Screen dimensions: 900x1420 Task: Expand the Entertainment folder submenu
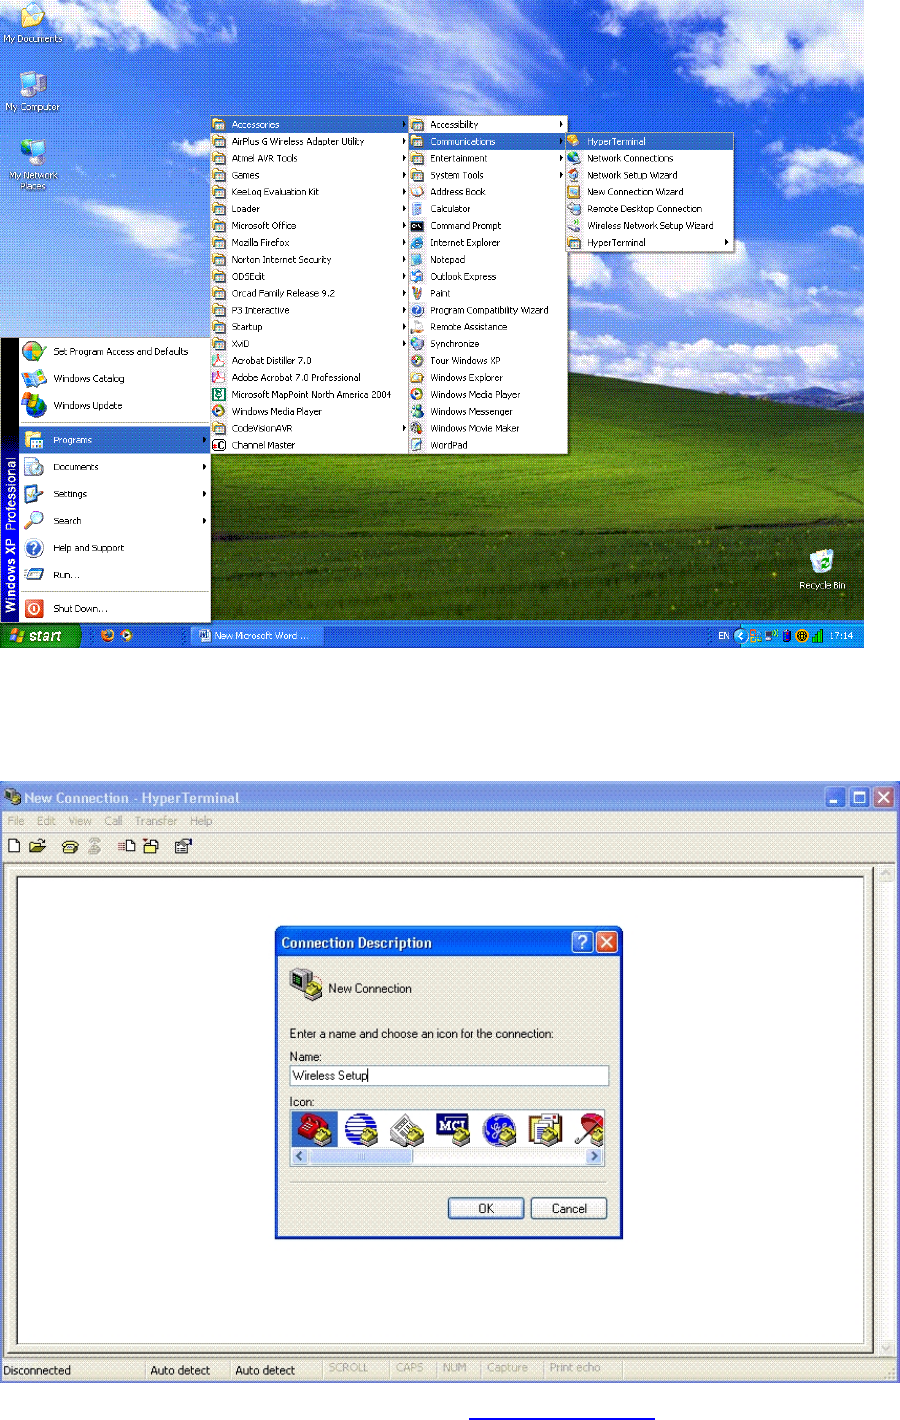pos(487,158)
